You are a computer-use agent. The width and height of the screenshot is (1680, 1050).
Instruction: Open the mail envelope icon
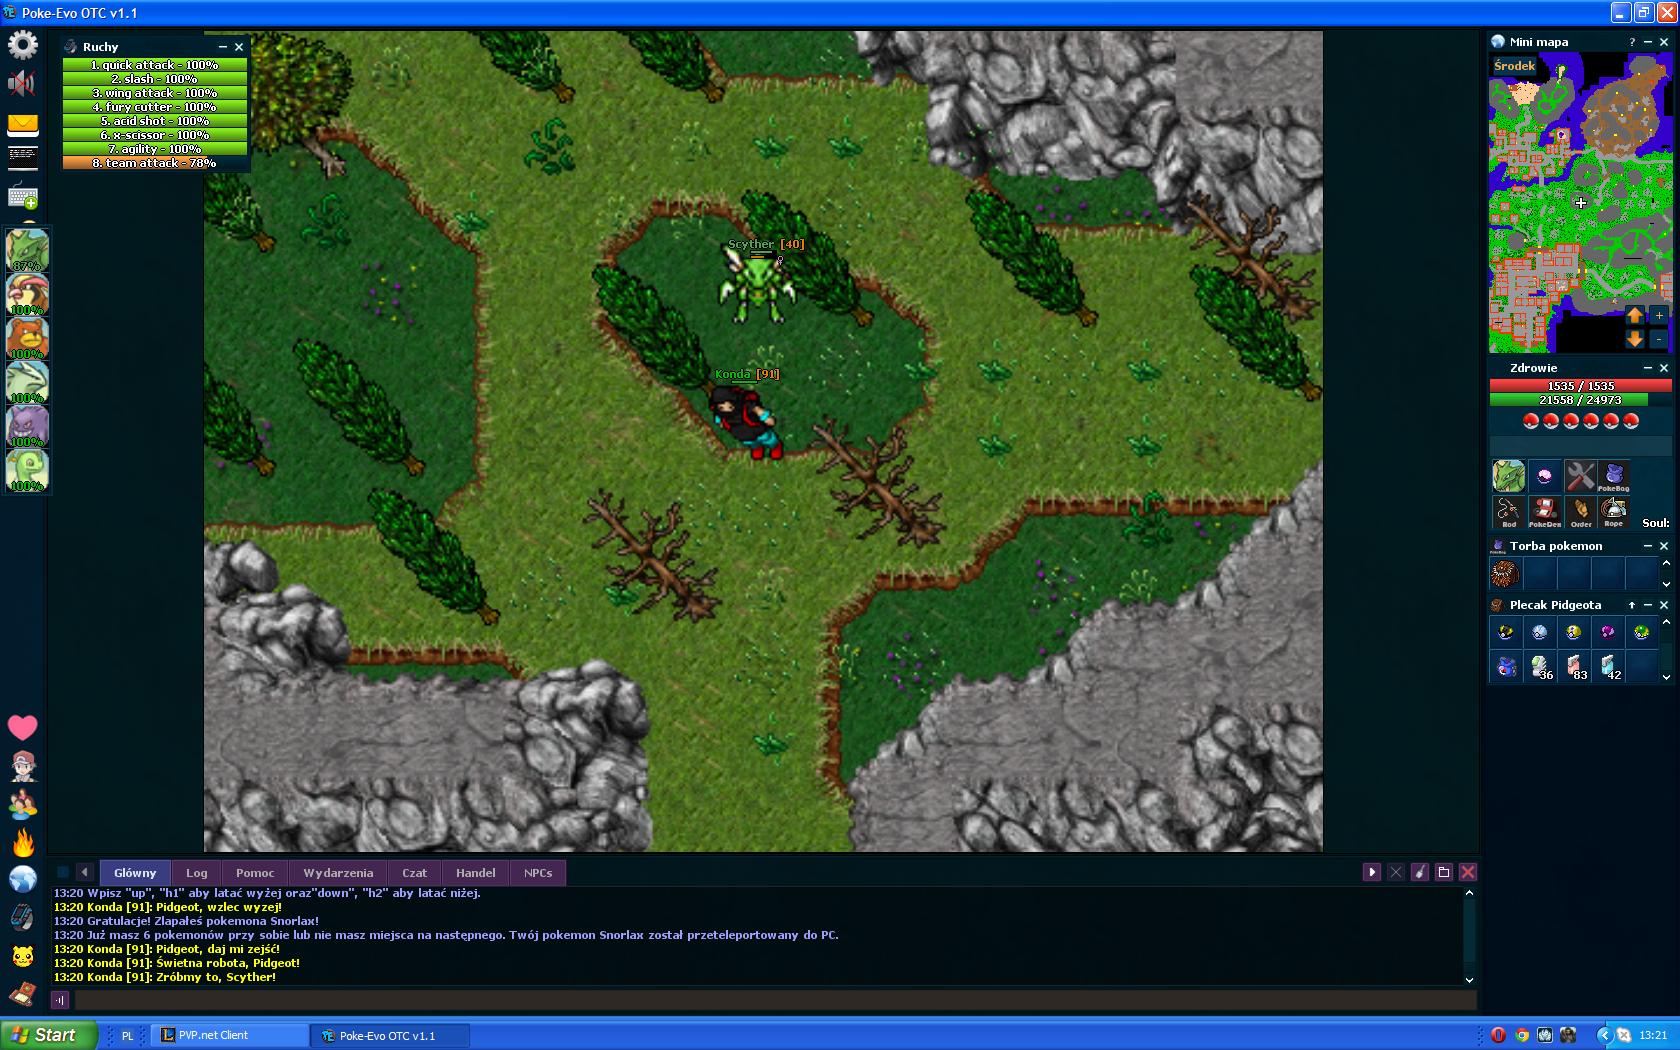(22, 125)
